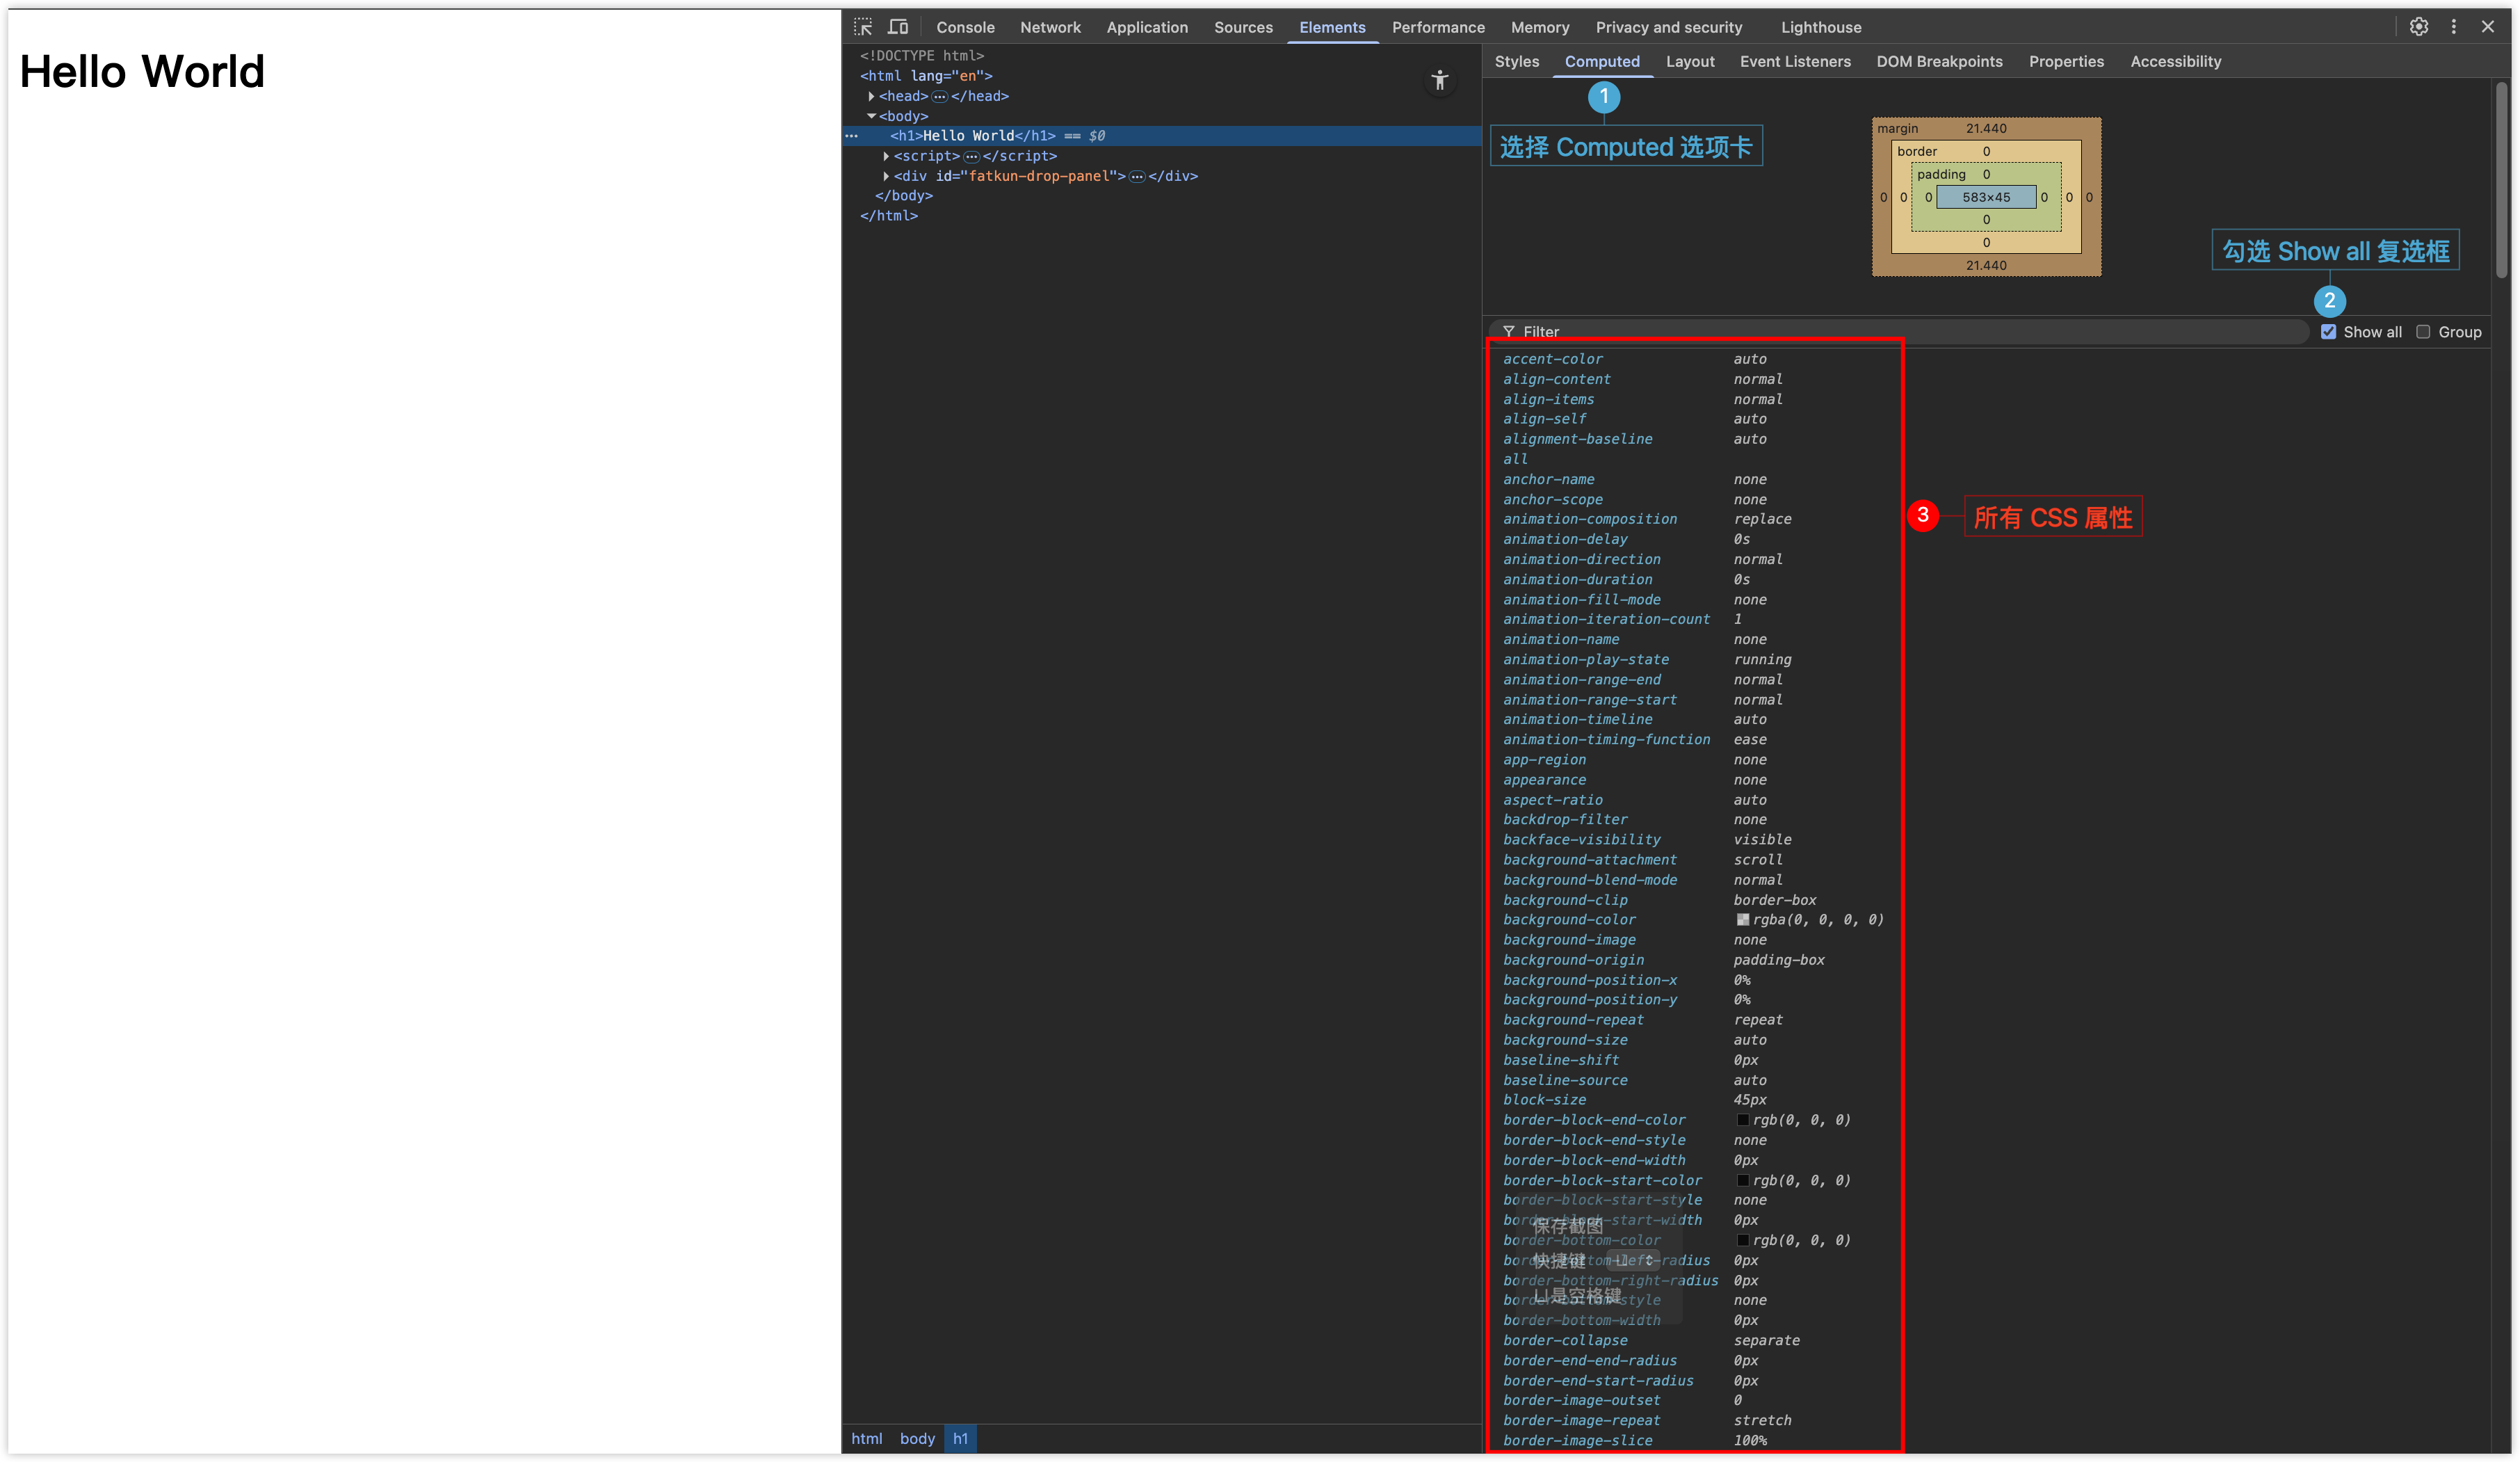Click the h1 row three-dots actions icon
The width and height of the screenshot is (2520, 1462).
pyautogui.click(x=852, y=136)
